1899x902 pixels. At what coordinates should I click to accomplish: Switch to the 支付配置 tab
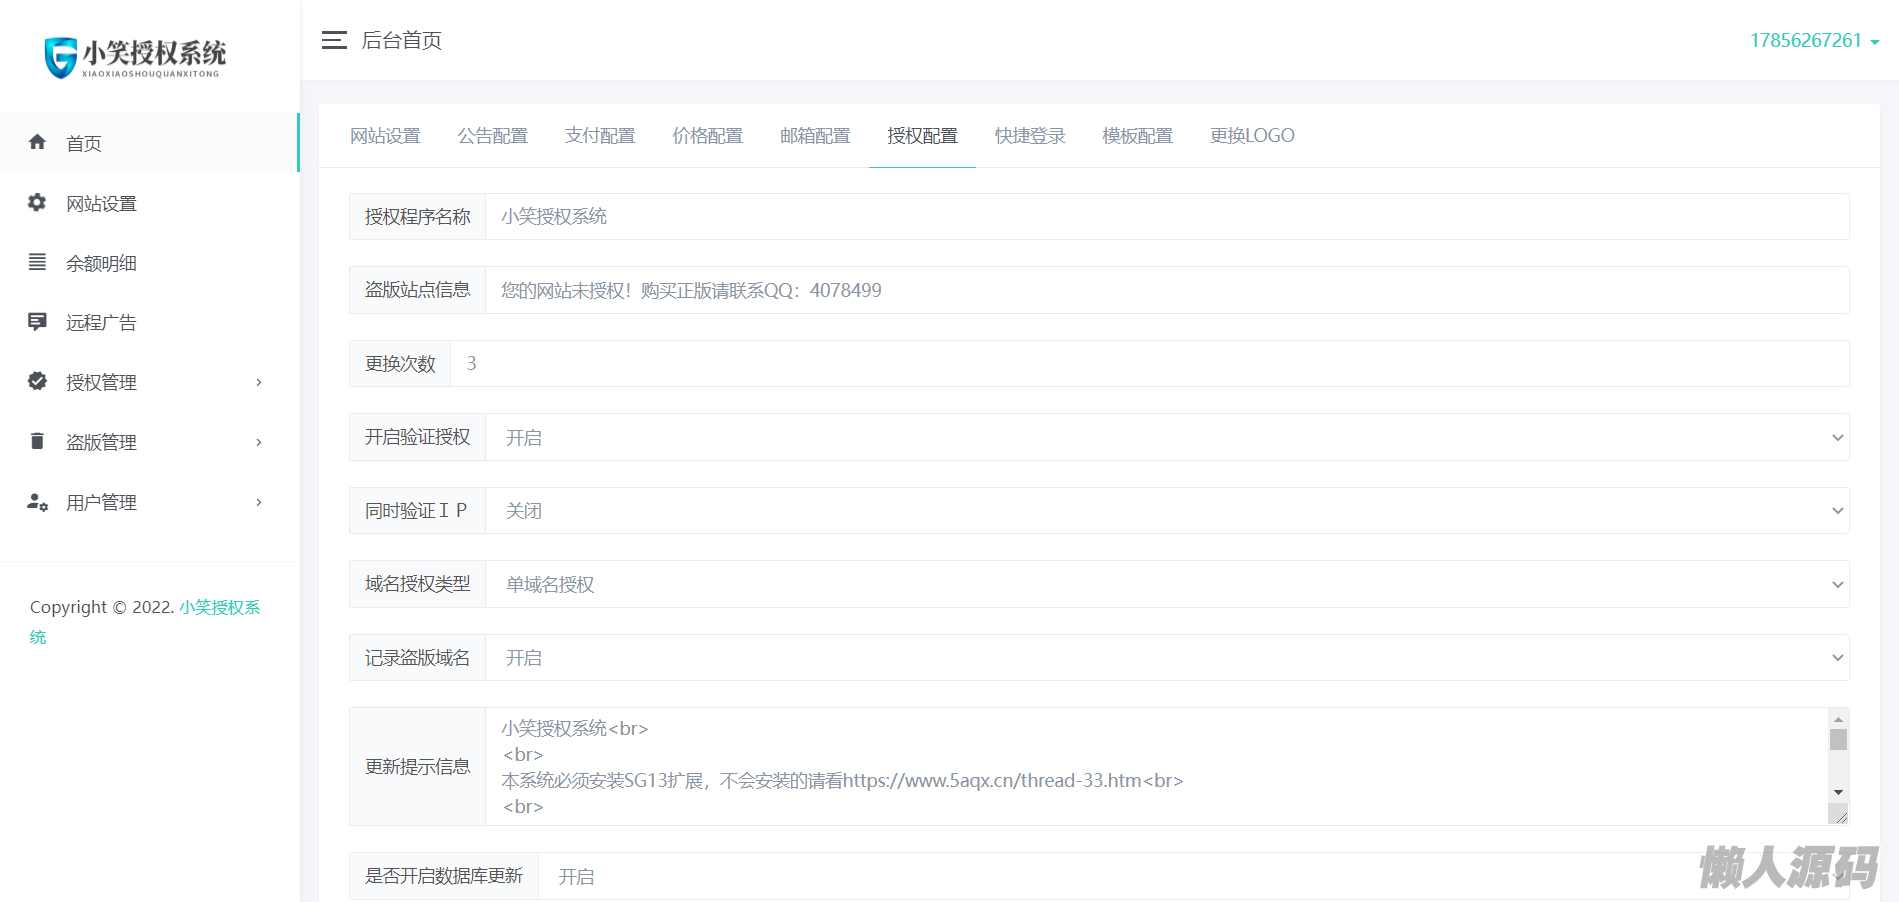pyautogui.click(x=600, y=136)
